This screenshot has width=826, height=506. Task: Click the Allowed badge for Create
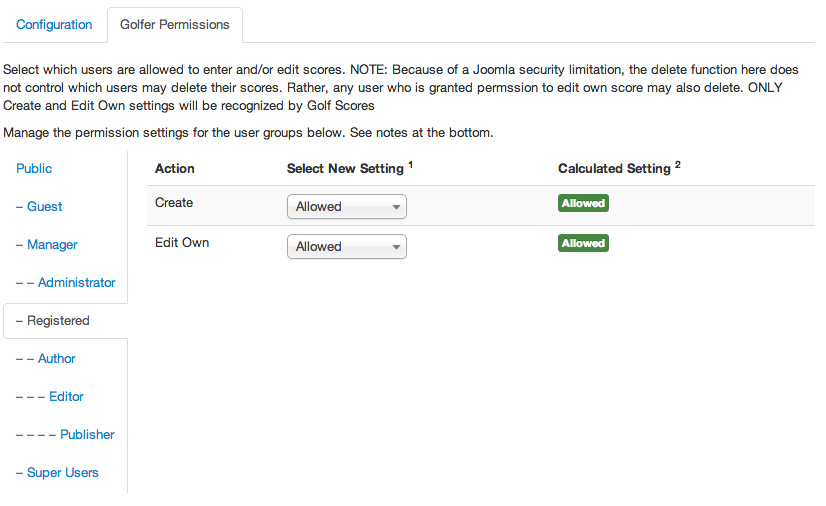point(583,203)
